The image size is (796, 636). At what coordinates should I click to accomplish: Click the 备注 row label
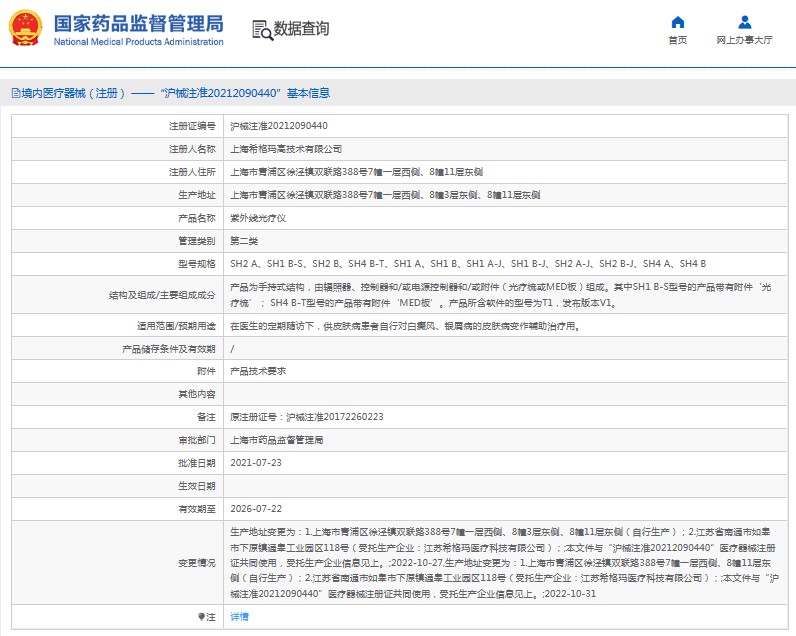[x=207, y=417]
